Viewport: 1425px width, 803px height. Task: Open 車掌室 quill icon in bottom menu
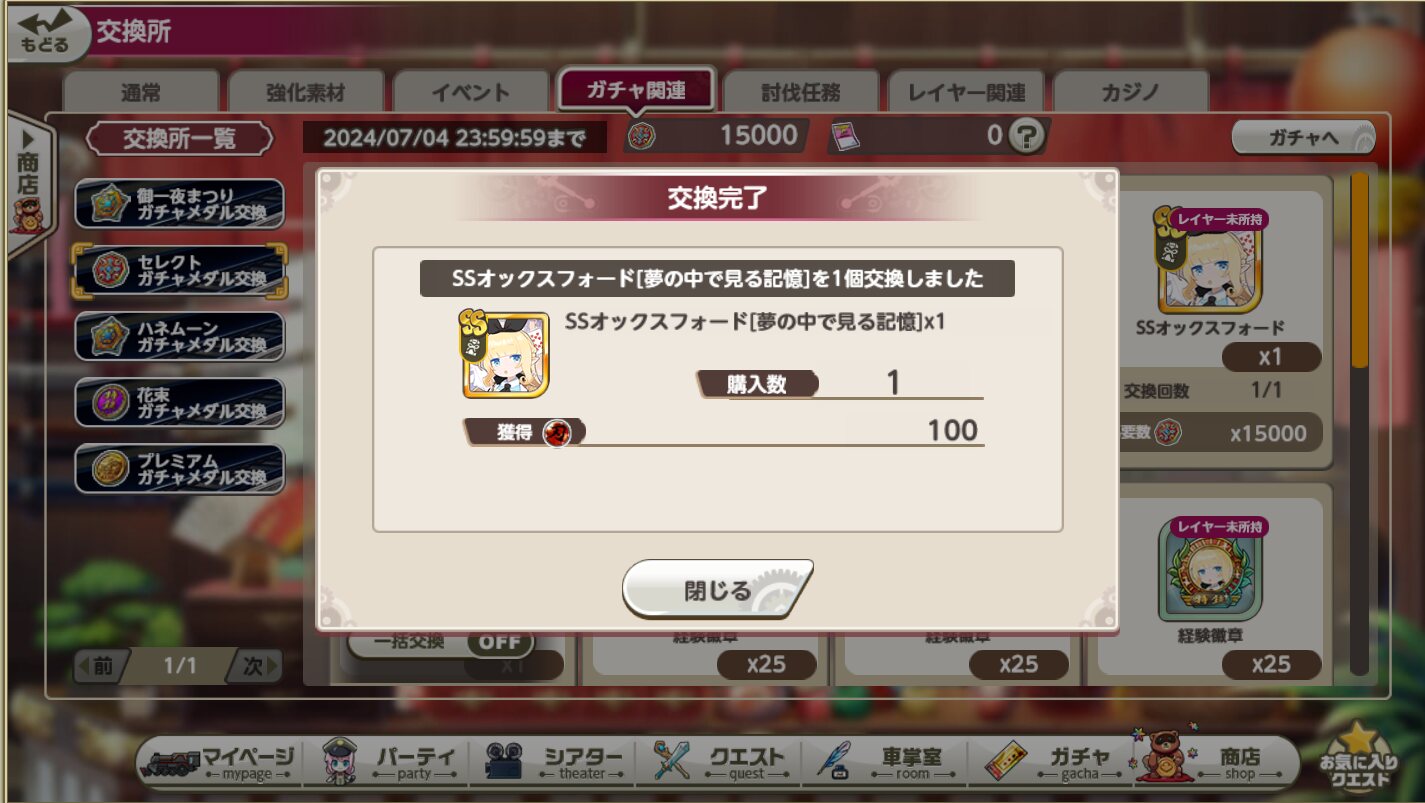[x=835, y=762]
